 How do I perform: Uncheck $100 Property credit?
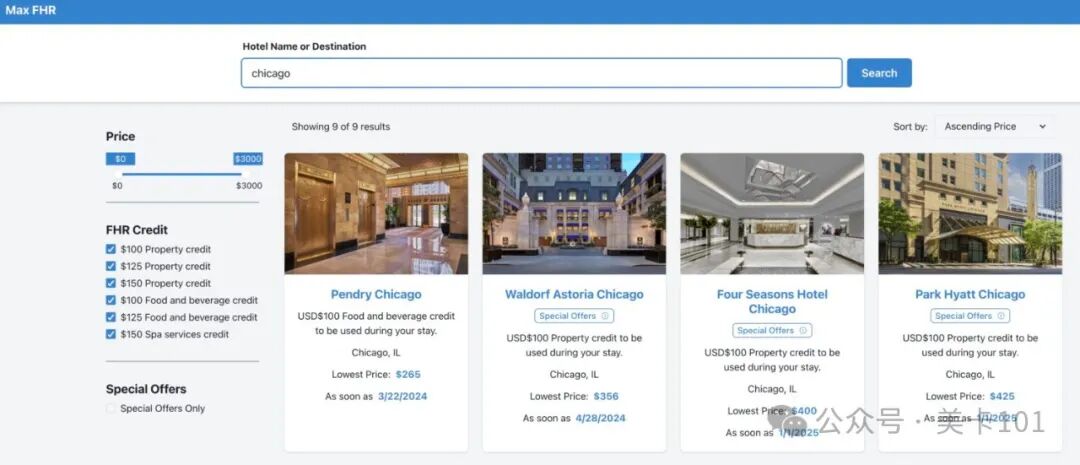coord(111,249)
